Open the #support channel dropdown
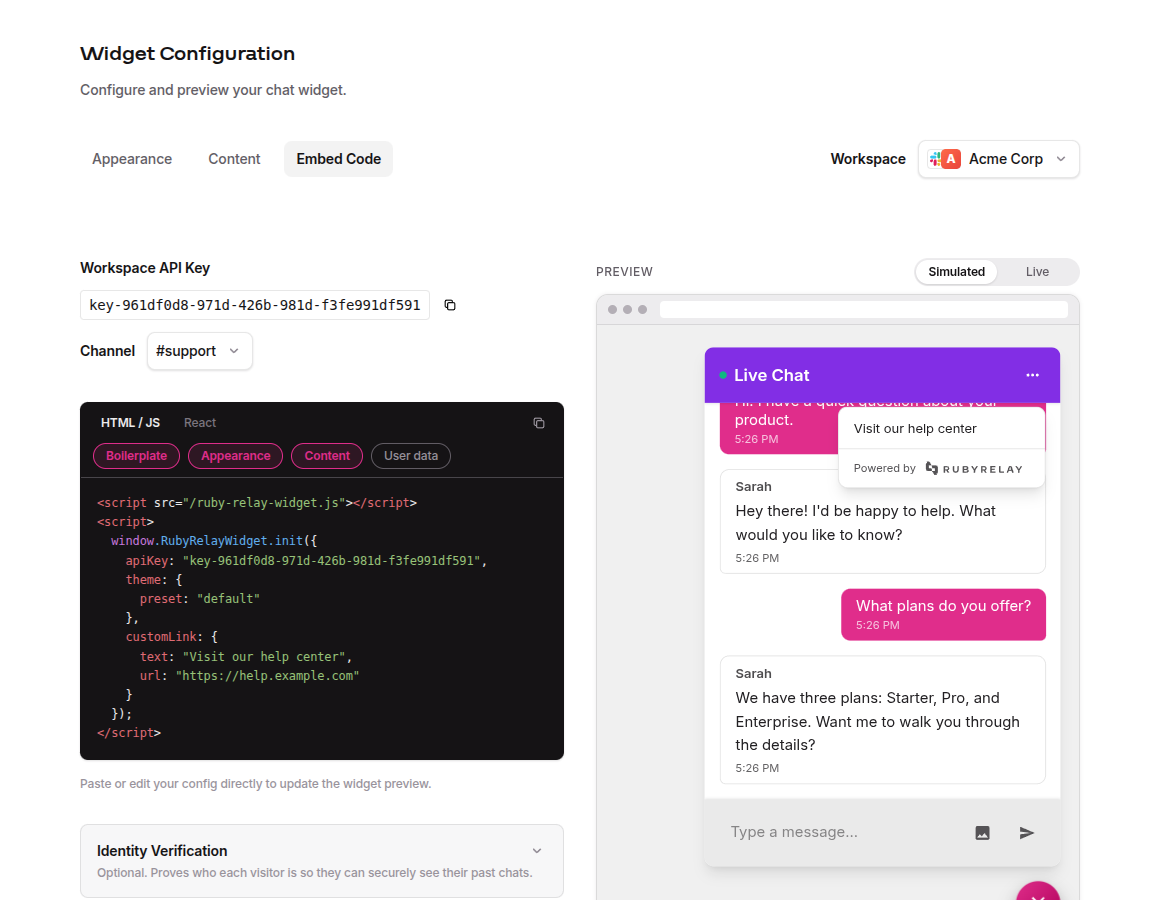1160x900 pixels. (199, 351)
